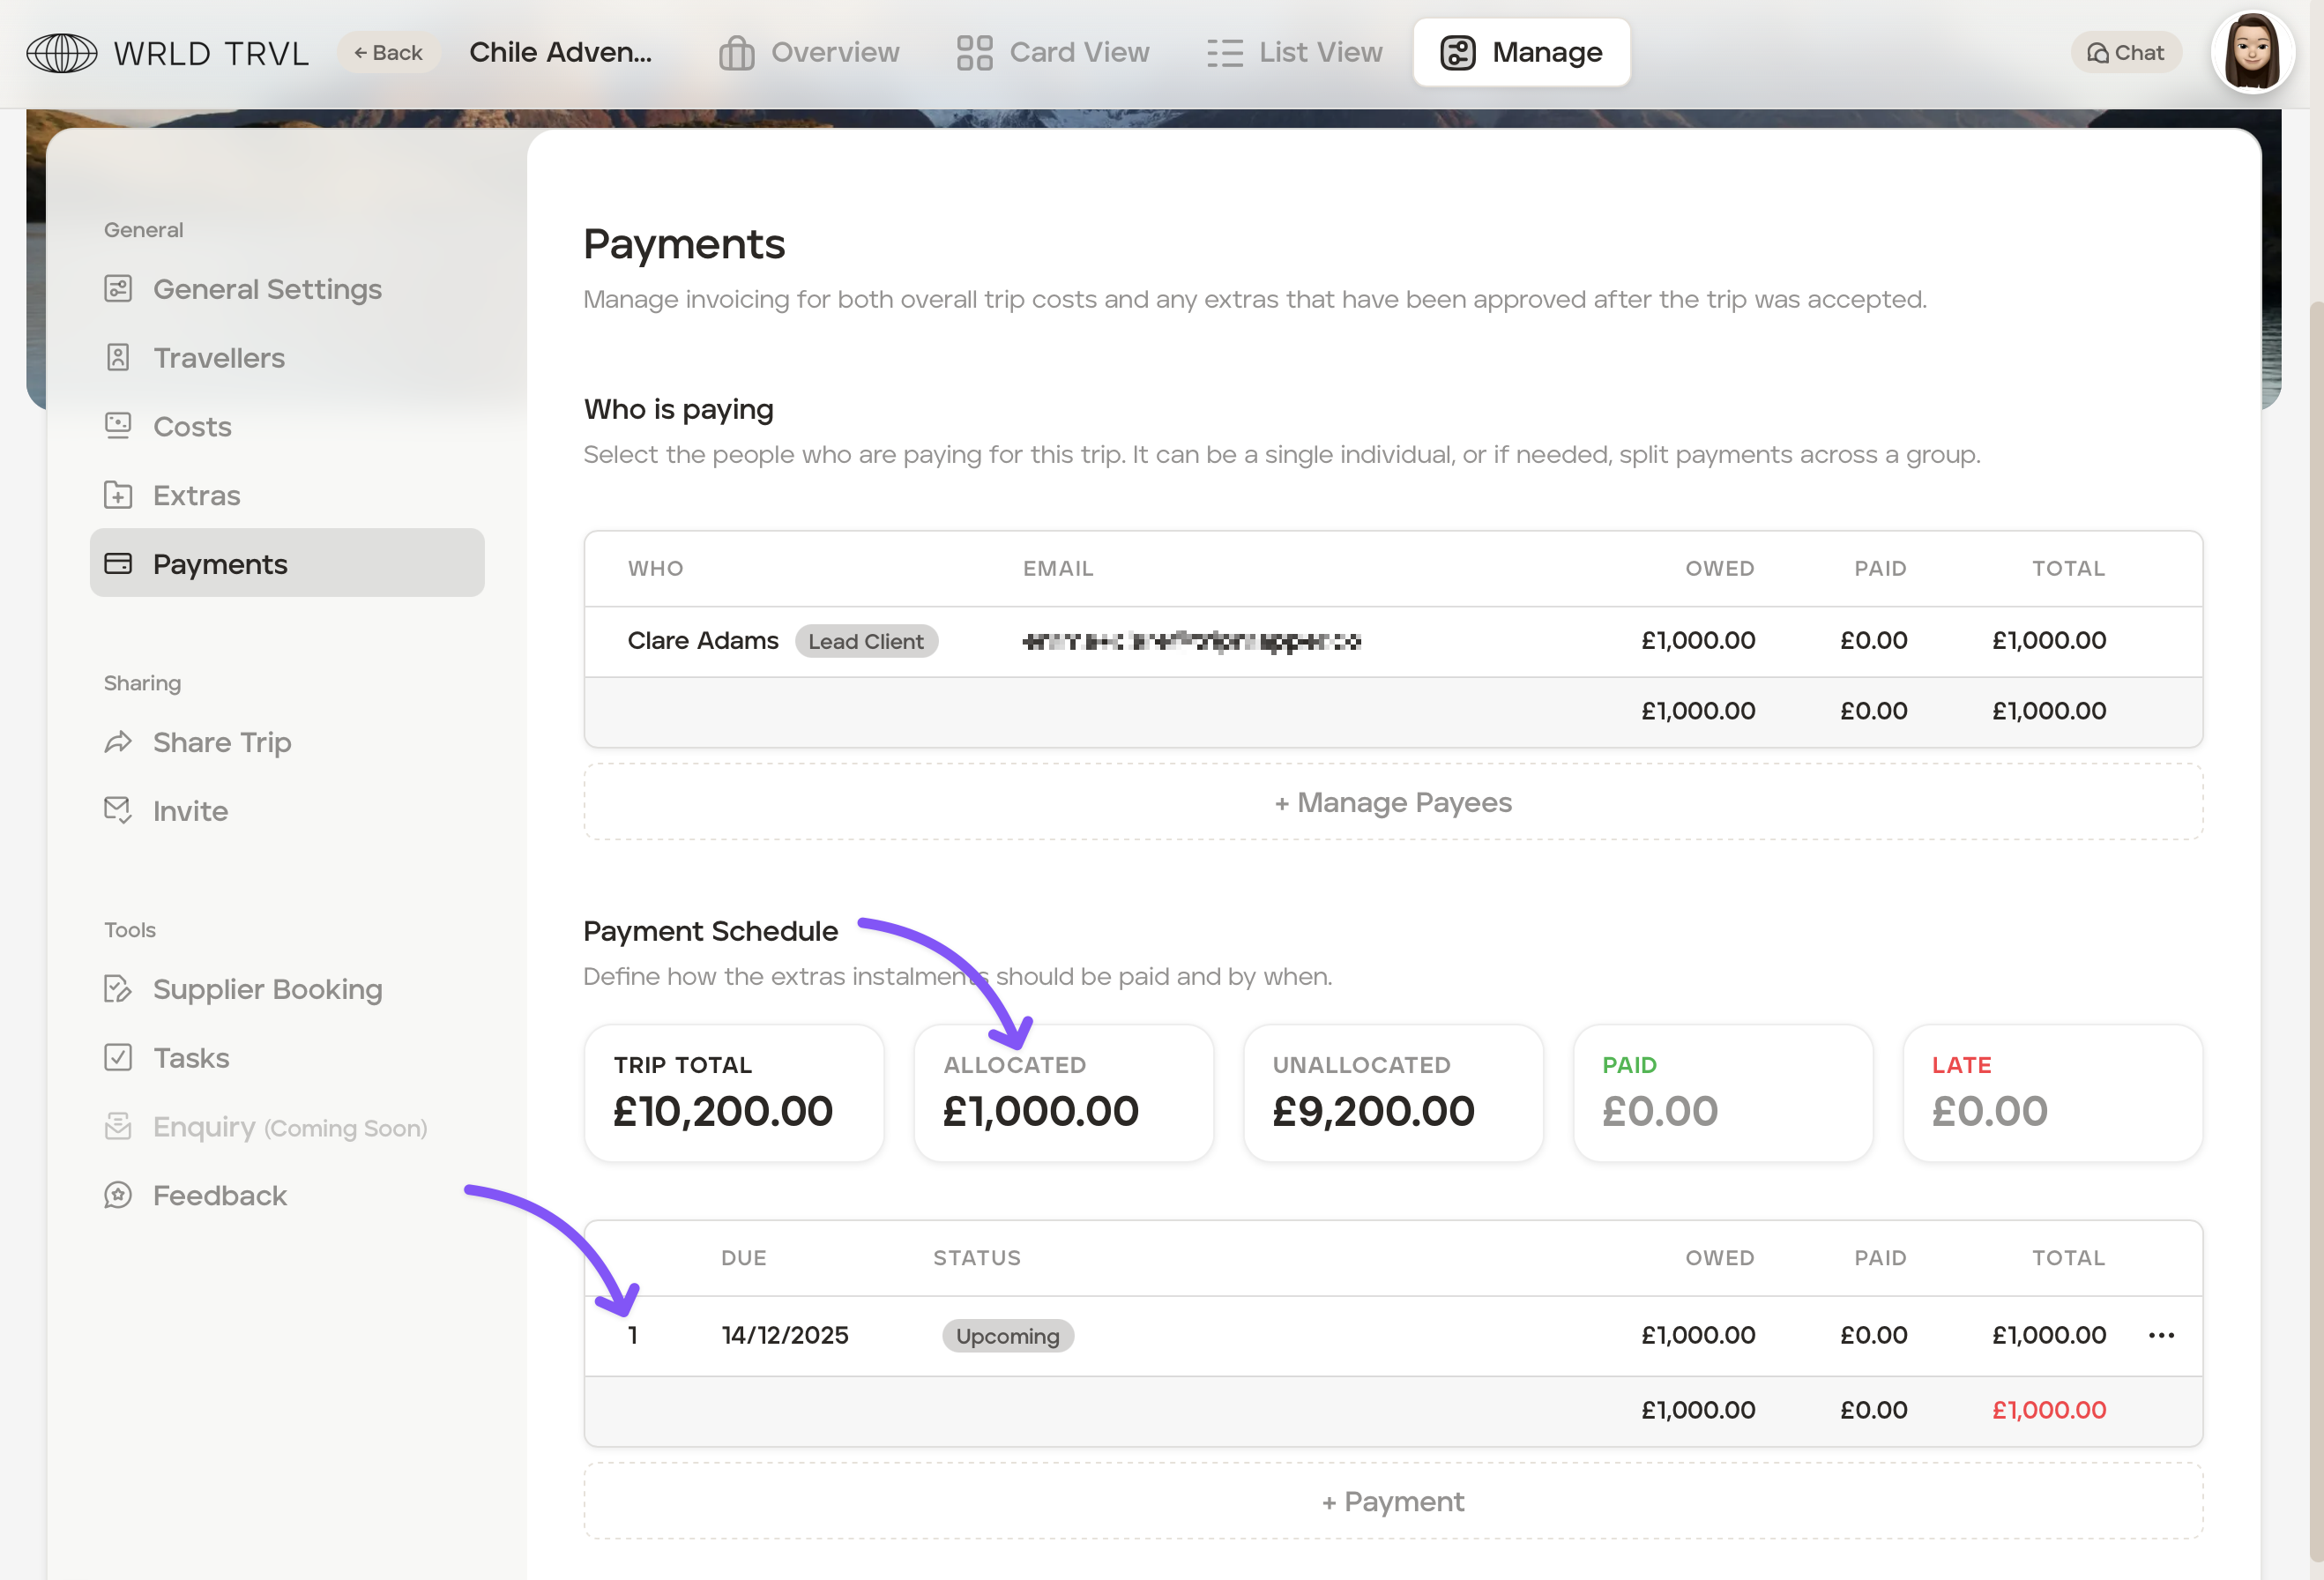Switch to the Overview tab
Image resolution: width=2324 pixels, height=1580 pixels.
point(809,53)
